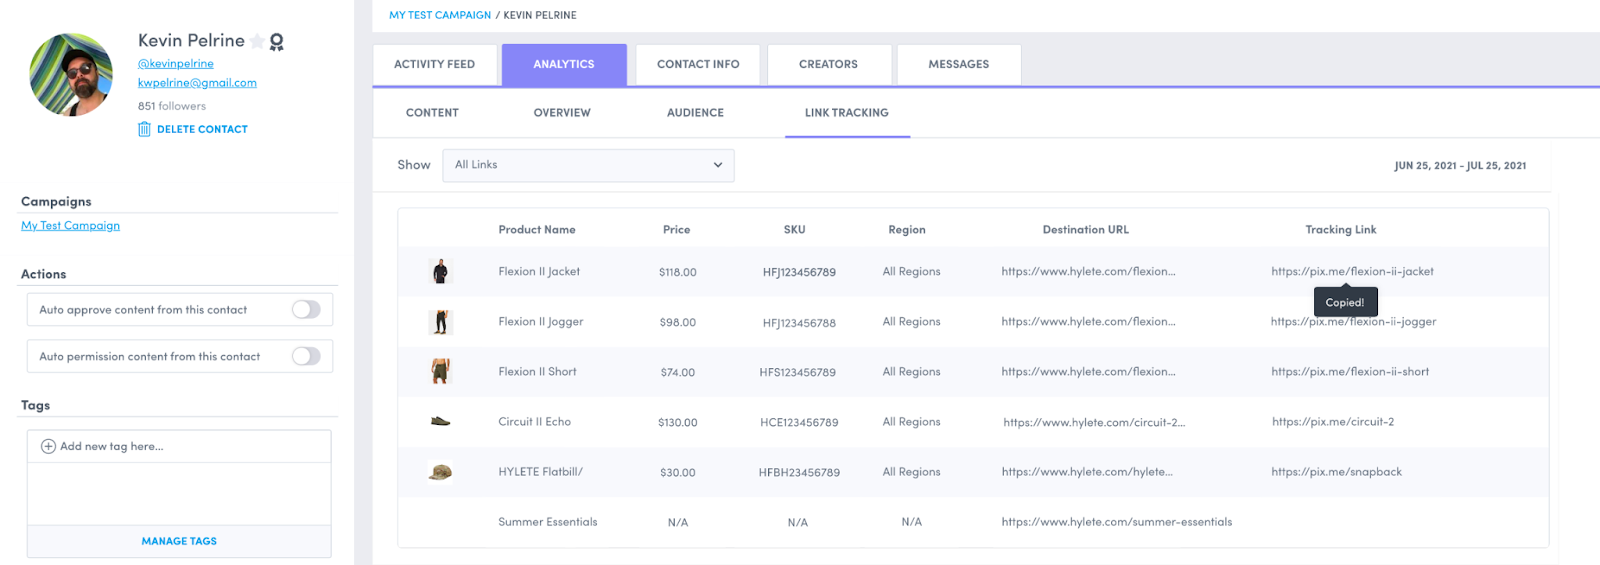Open the Jun 25 – Jul 25 date range picker

point(1459,166)
